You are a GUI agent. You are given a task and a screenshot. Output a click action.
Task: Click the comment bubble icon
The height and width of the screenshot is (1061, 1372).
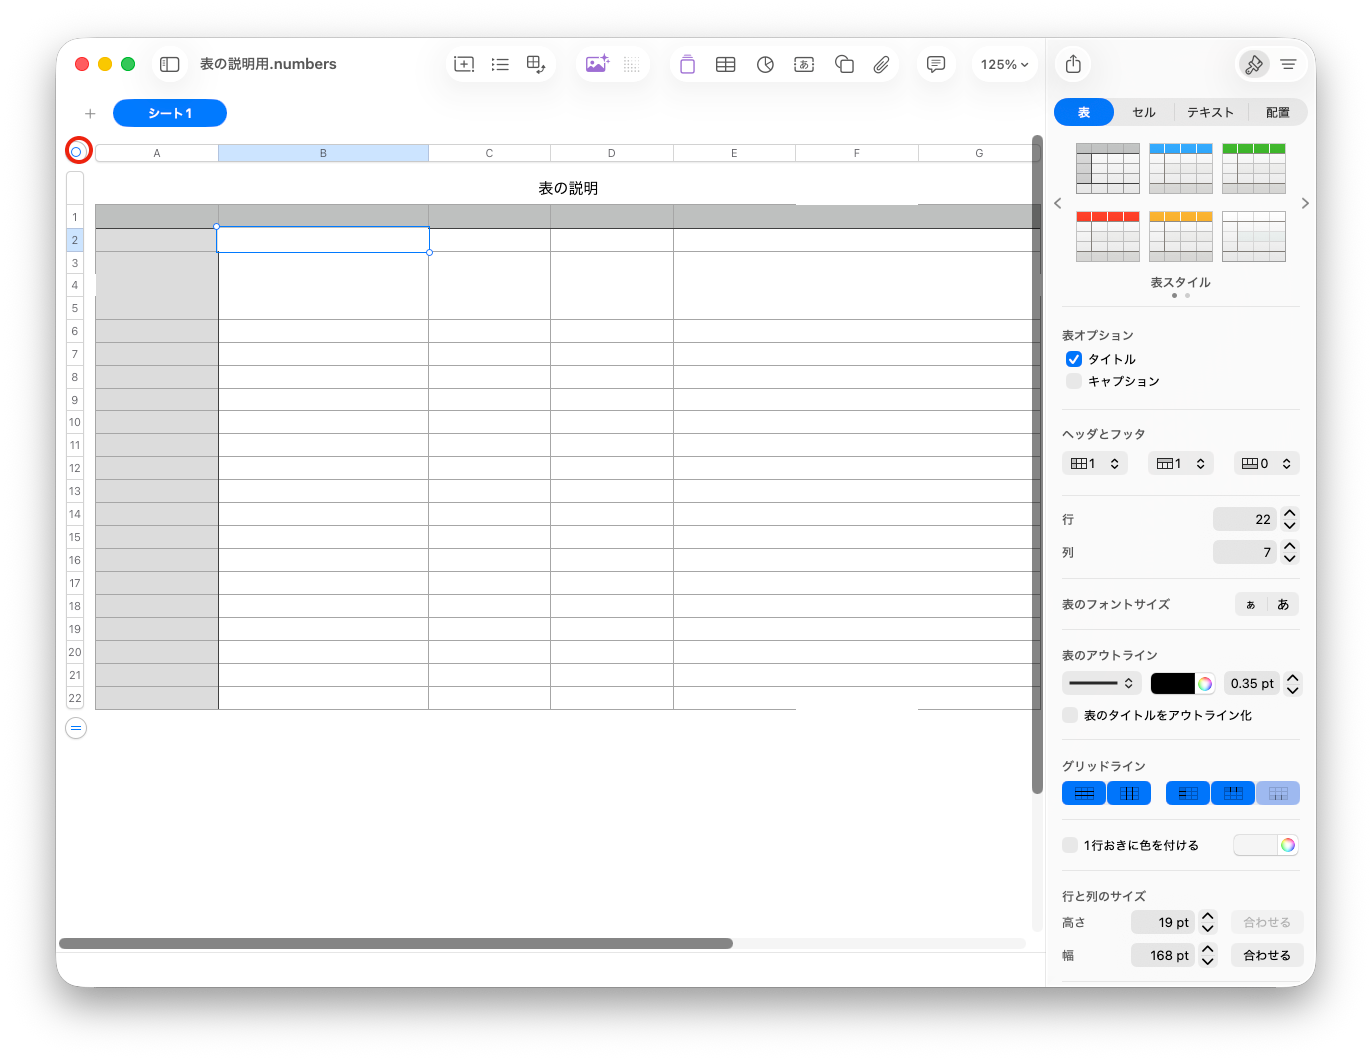coord(936,64)
